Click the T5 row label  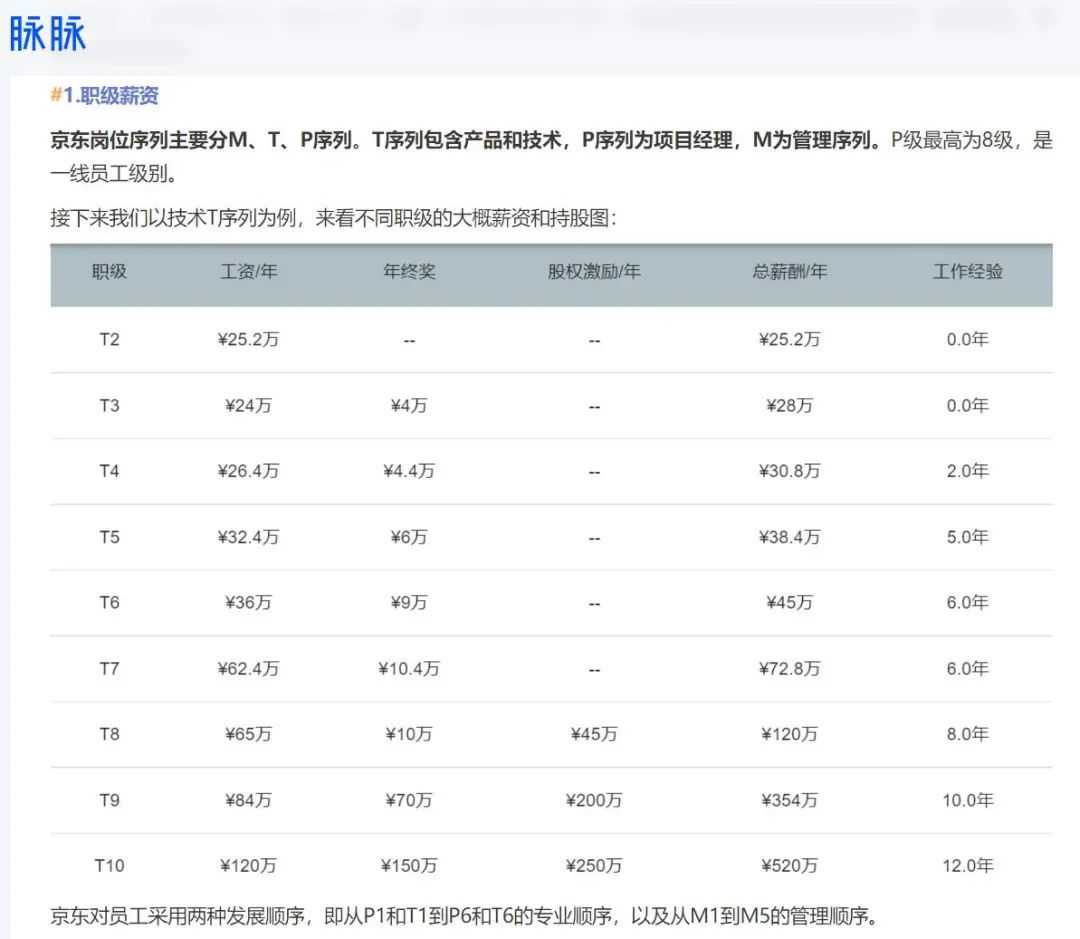[110, 537]
